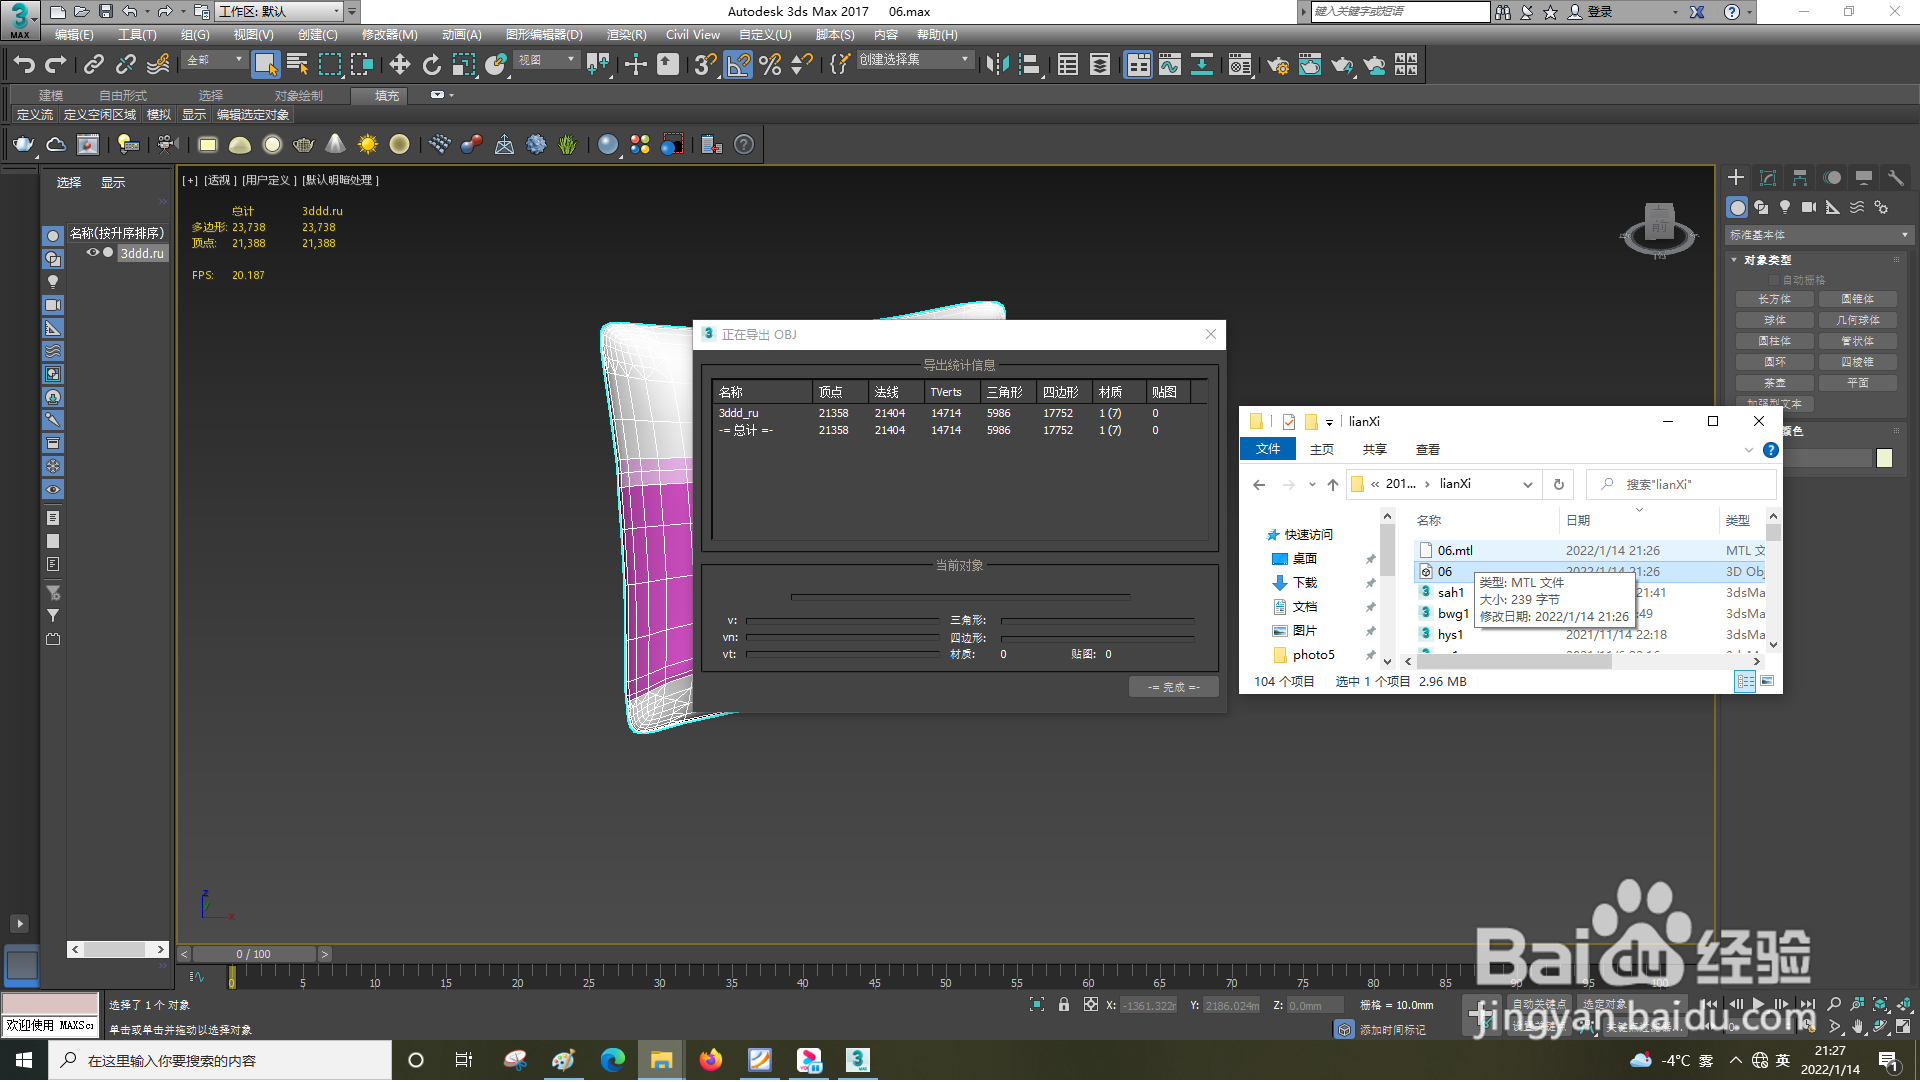This screenshot has height=1082, width=1920.
Task: Select the Rotate transform tool
Action: coord(431,65)
